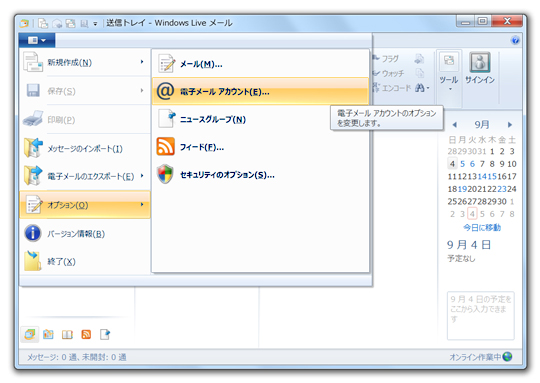Click the help question mark icon

(x=515, y=40)
